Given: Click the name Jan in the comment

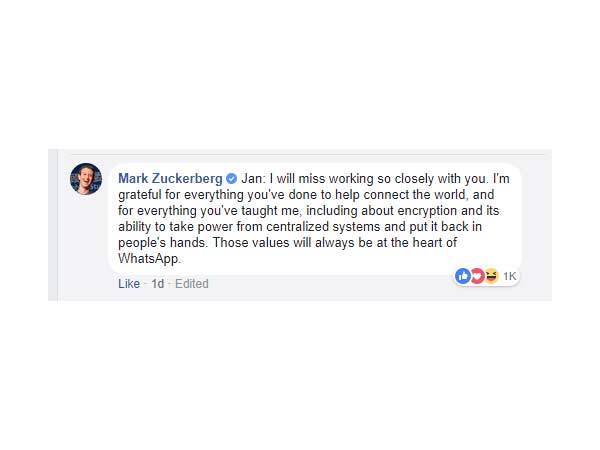Looking at the screenshot, I should point(251,178).
